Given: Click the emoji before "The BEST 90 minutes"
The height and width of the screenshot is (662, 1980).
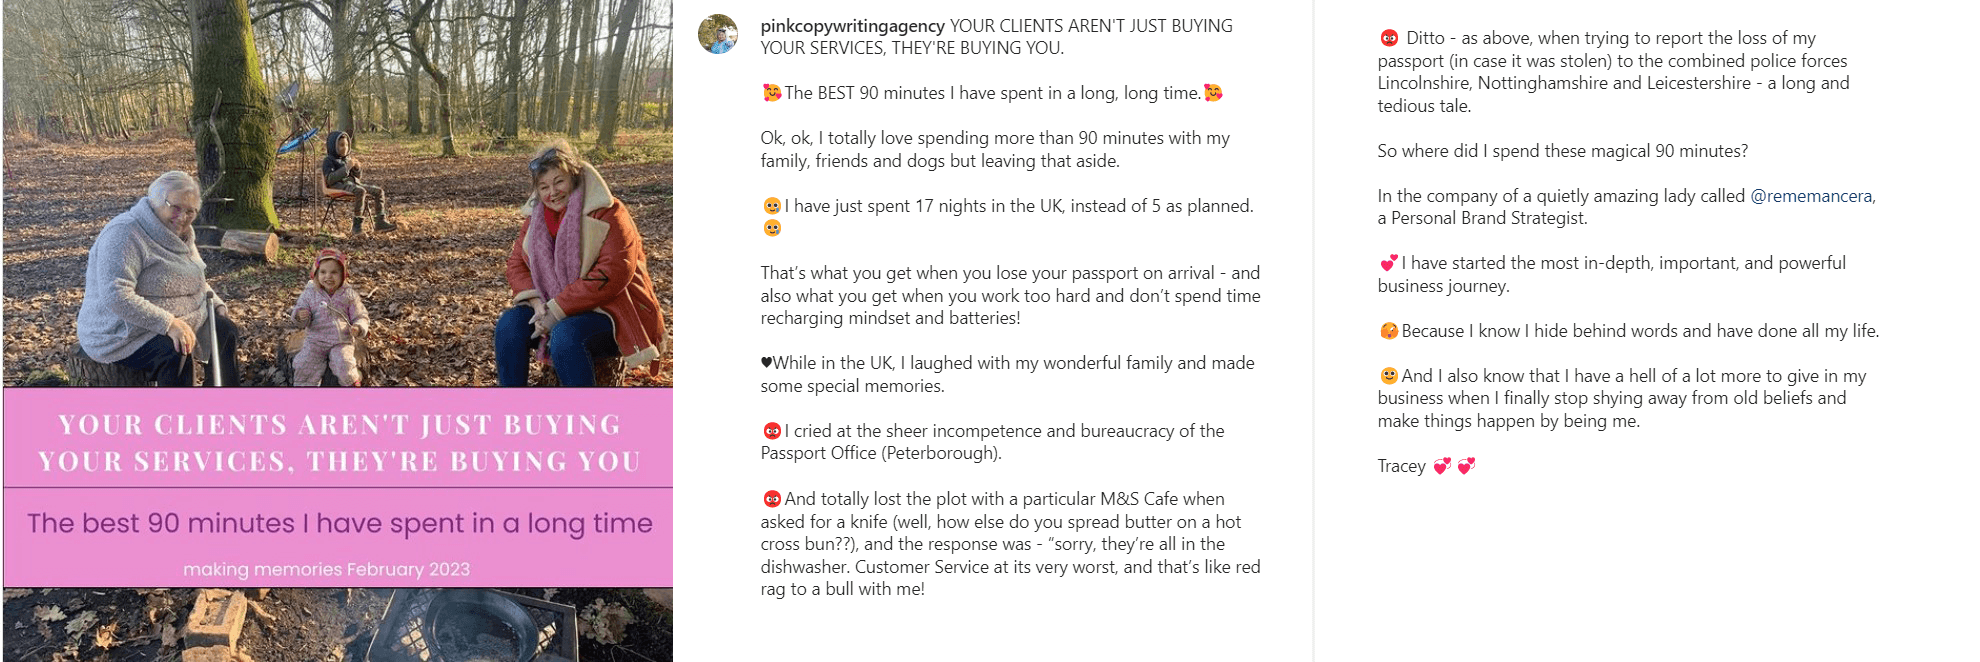Looking at the screenshot, I should click(772, 93).
